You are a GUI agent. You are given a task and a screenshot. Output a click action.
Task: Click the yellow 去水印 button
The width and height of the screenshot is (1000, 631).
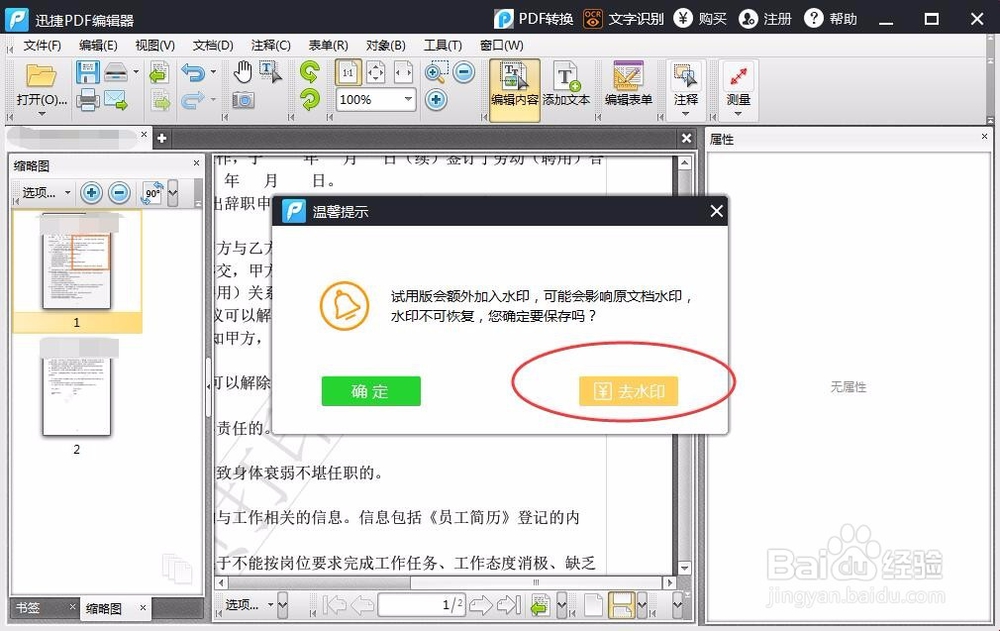tap(628, 391)
